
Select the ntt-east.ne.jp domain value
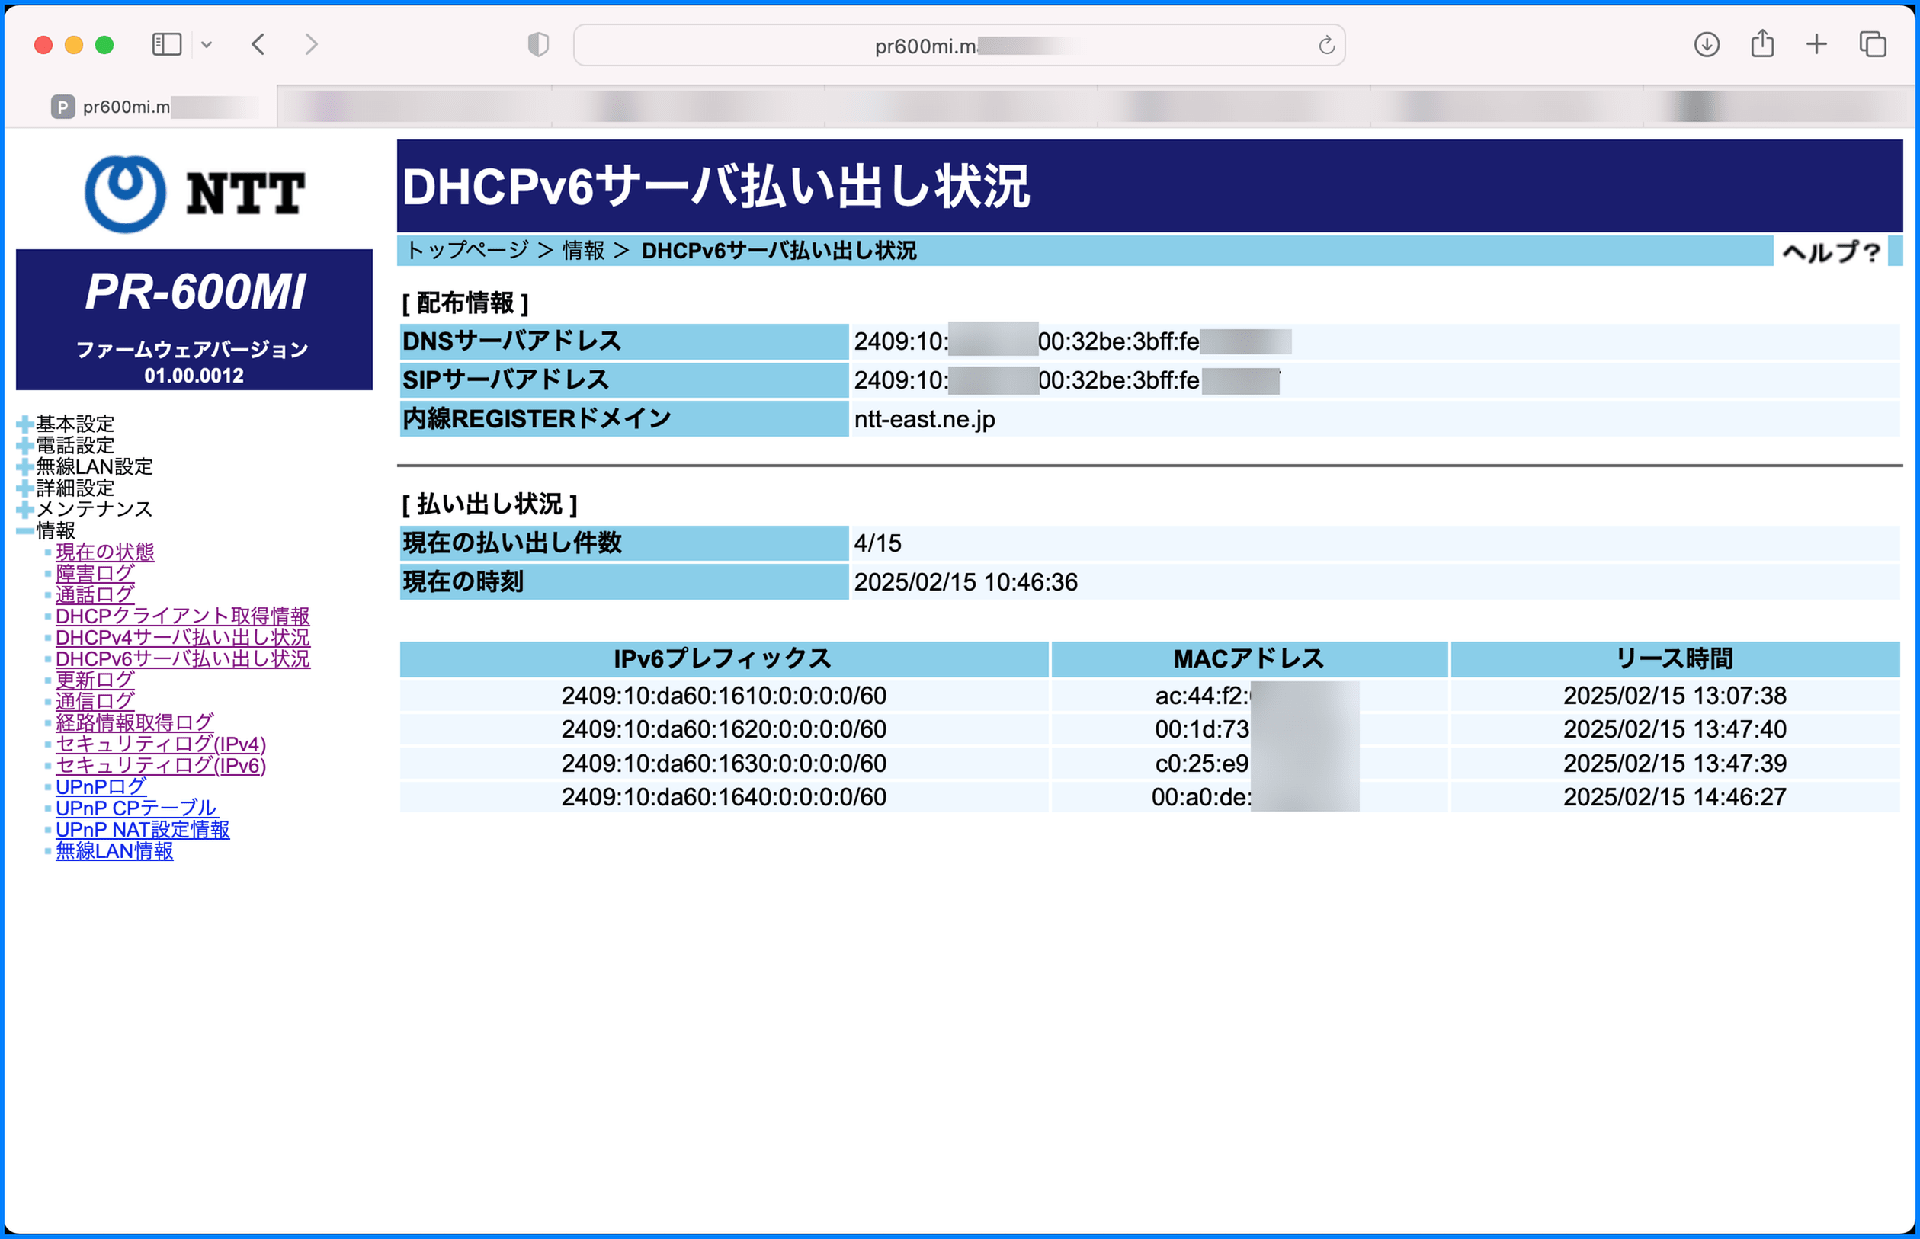925,419
